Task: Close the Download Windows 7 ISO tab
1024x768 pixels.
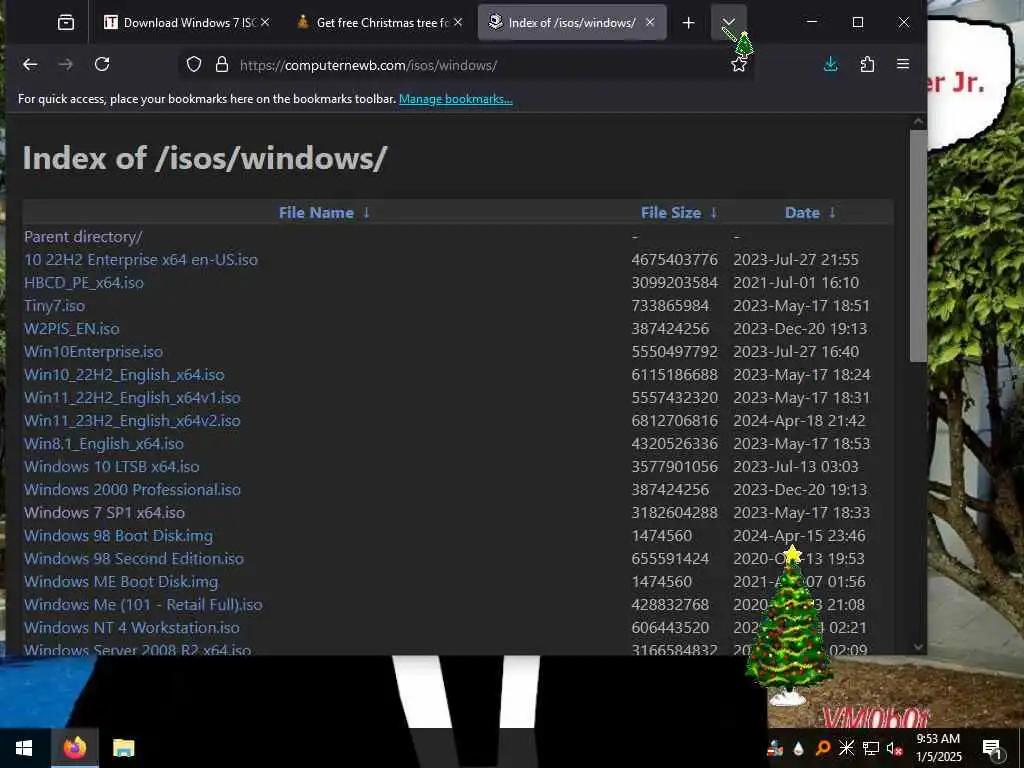Action: [x=265, y=22]
